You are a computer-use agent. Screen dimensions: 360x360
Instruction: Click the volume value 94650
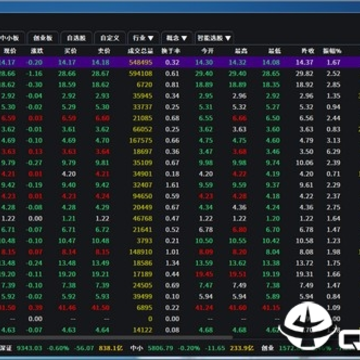142,196
